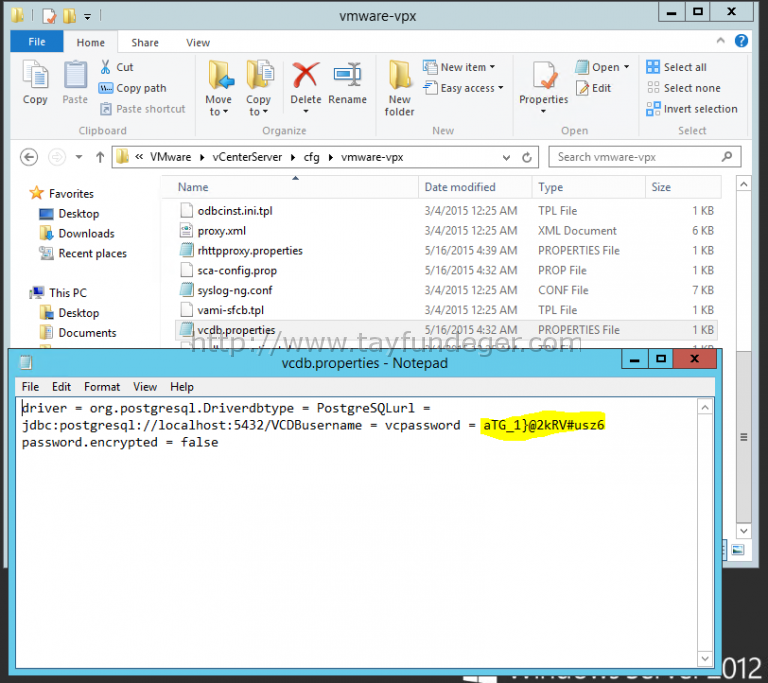Click the Cut scissors icon
768x683 pixels.
click(x=107, y=67)
